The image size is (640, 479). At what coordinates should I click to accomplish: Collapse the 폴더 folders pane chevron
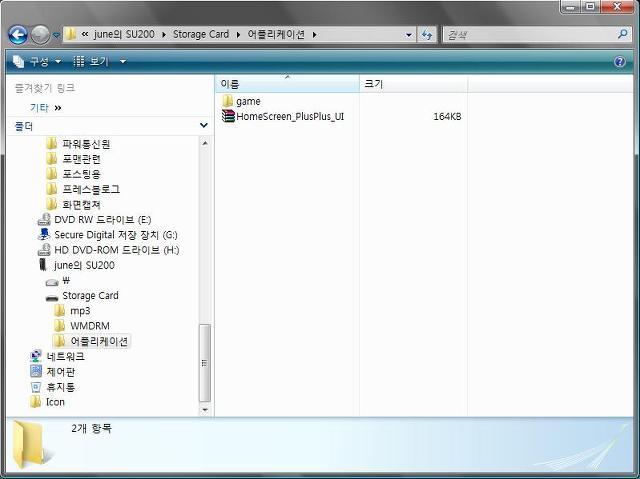pyautogui.click(x=204, y=125)
